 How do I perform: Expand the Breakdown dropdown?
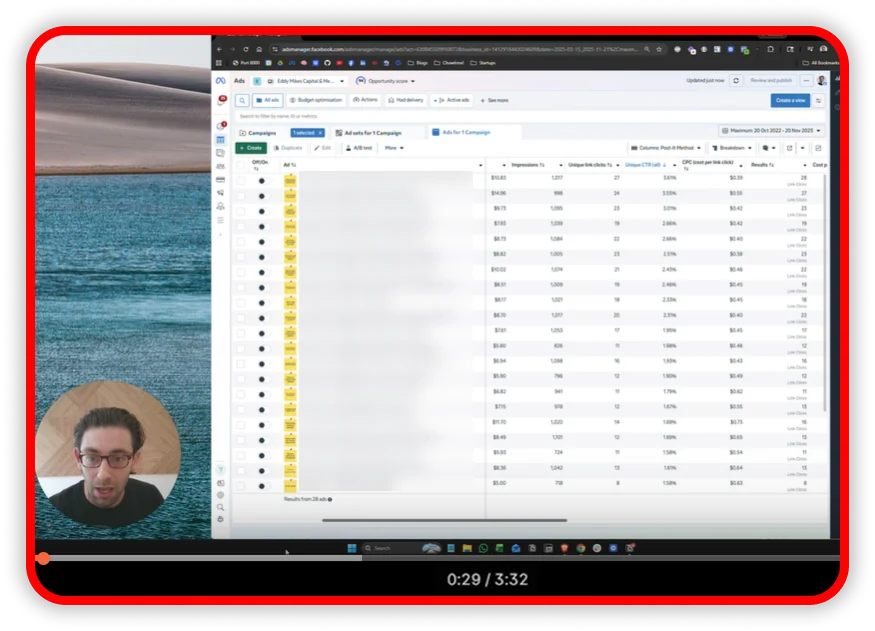click(x=734, y=147)
